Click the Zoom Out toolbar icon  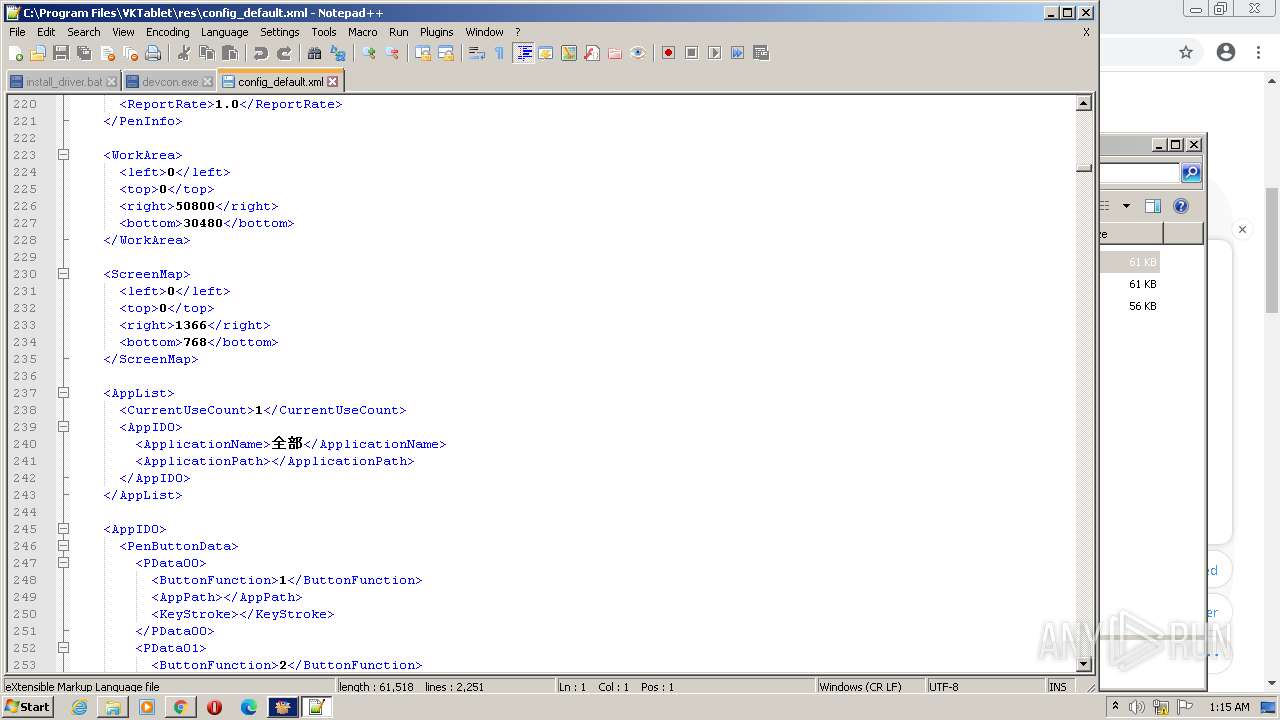pos(392,53)
